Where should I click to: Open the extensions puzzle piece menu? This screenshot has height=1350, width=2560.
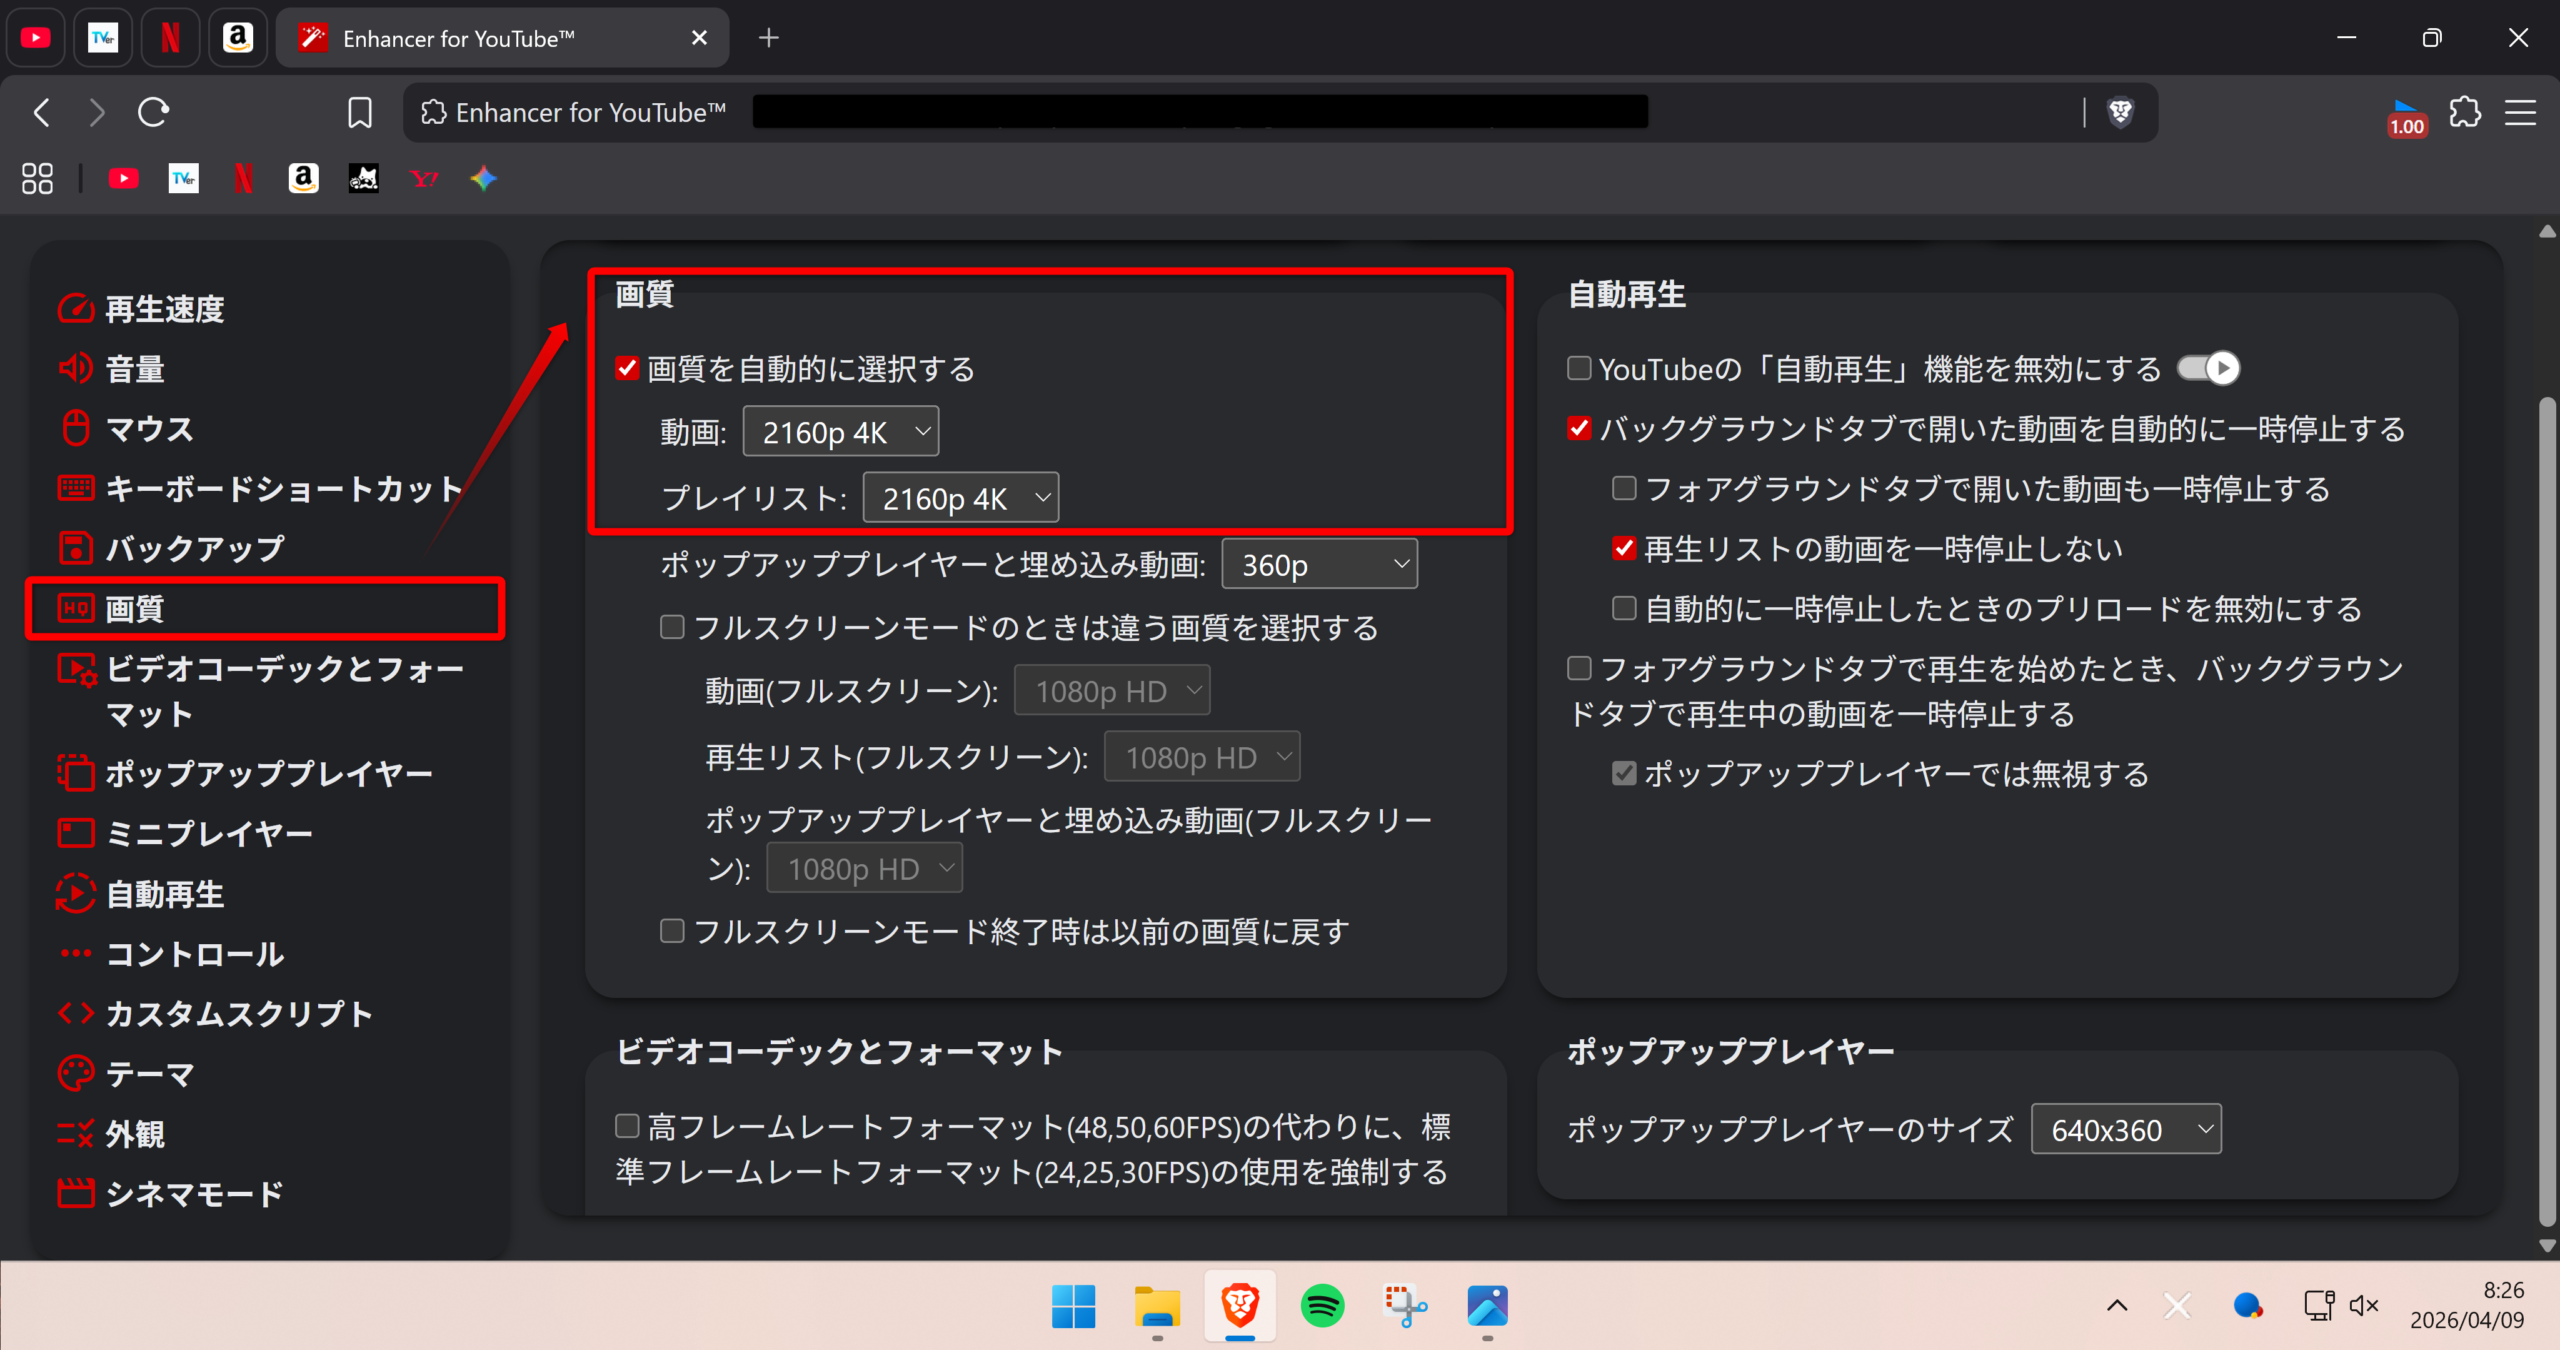point(2465,112)
